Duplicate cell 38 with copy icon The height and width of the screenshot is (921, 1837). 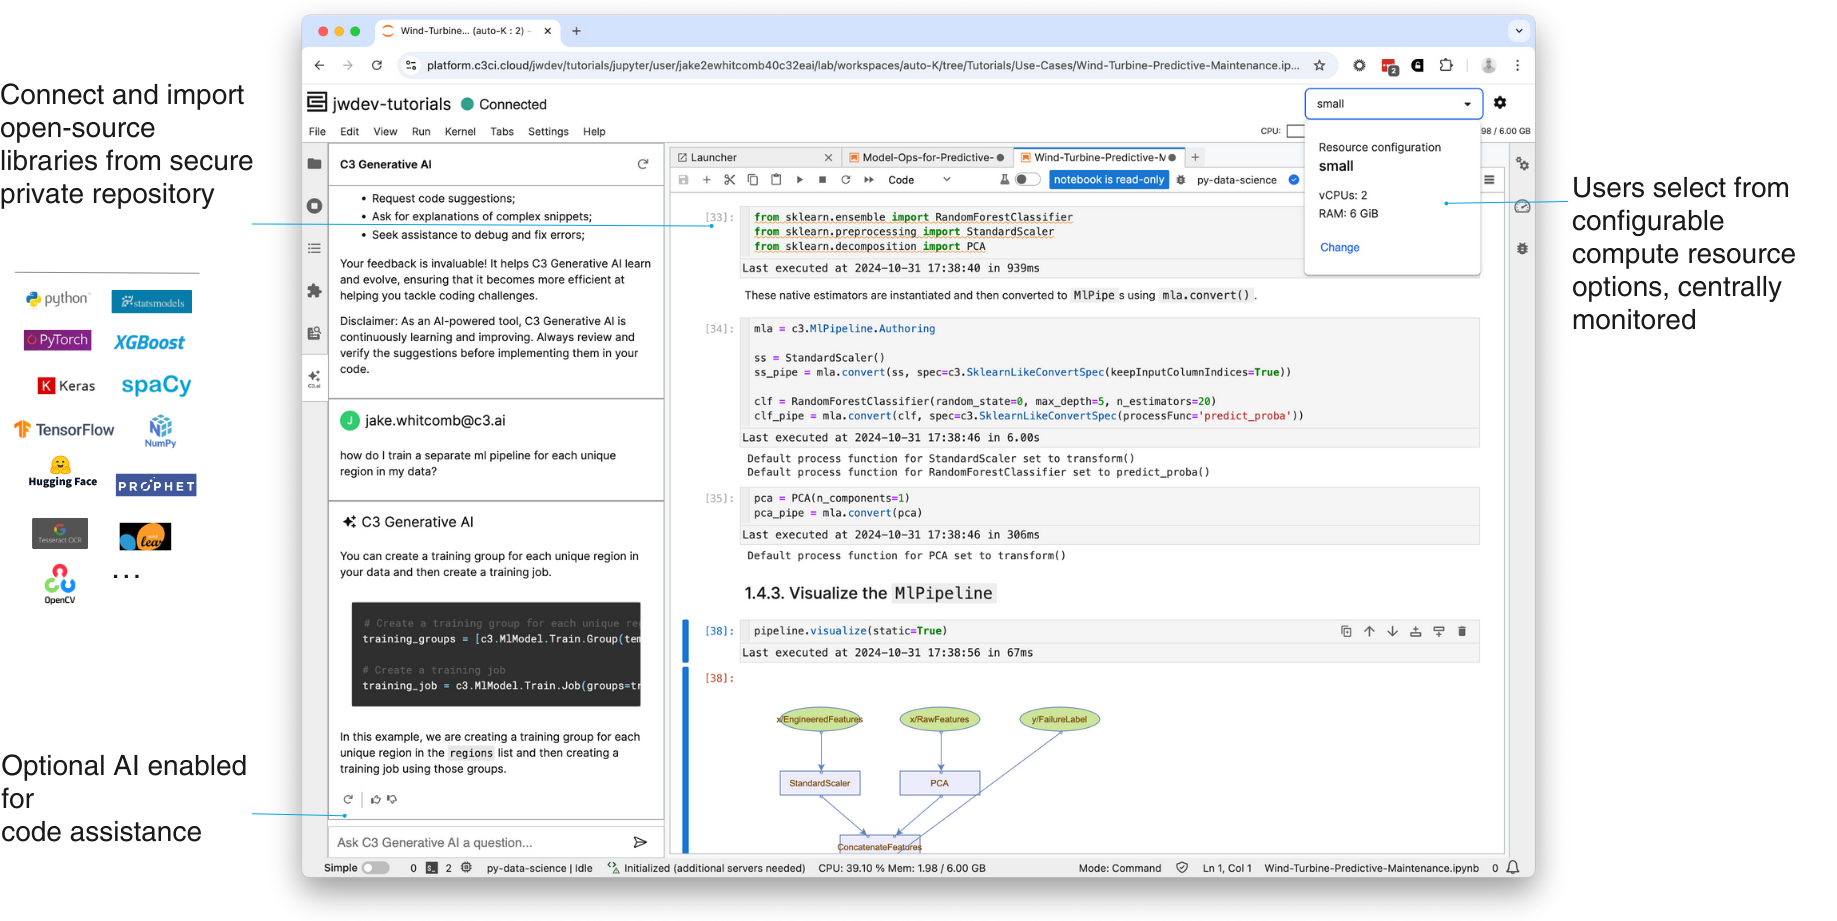pyautogui.click(x=1346, y=631)
